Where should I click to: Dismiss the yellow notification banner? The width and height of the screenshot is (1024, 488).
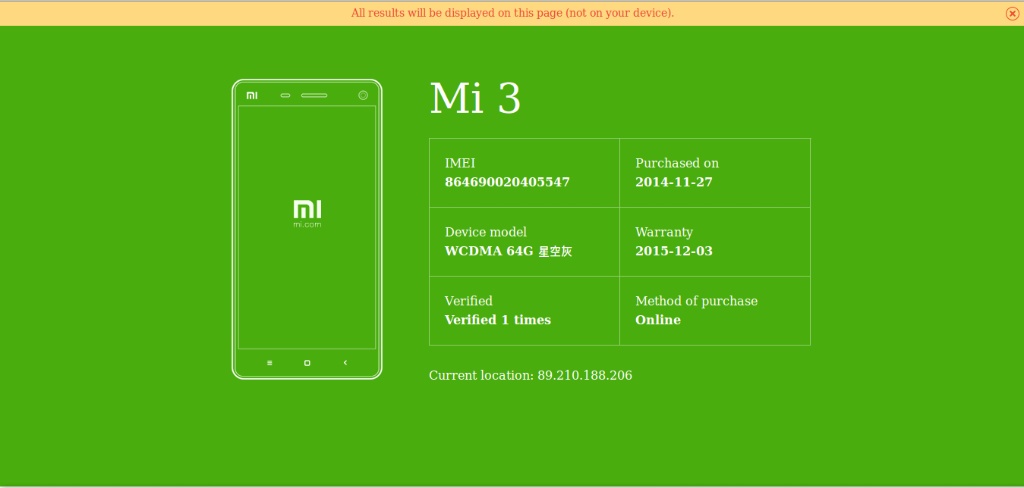(1012, 14)
